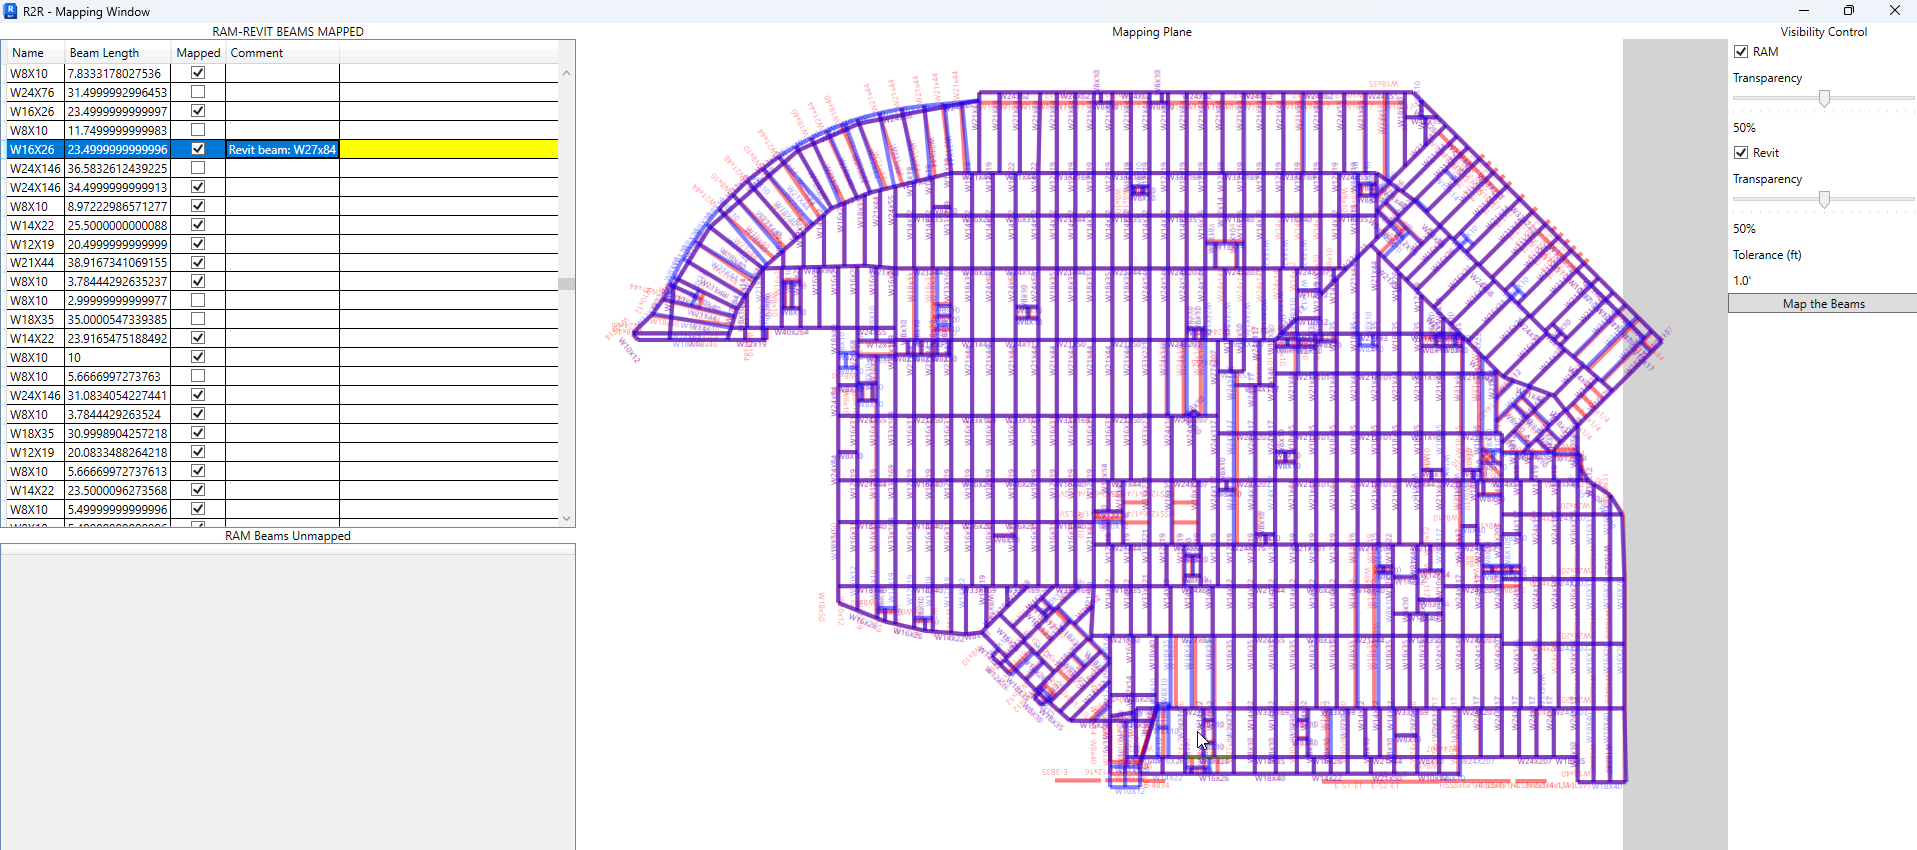Uncheck Mapped box for highlighted W16X26 row
Viewport: 1917px width, 850px height.
198,149
